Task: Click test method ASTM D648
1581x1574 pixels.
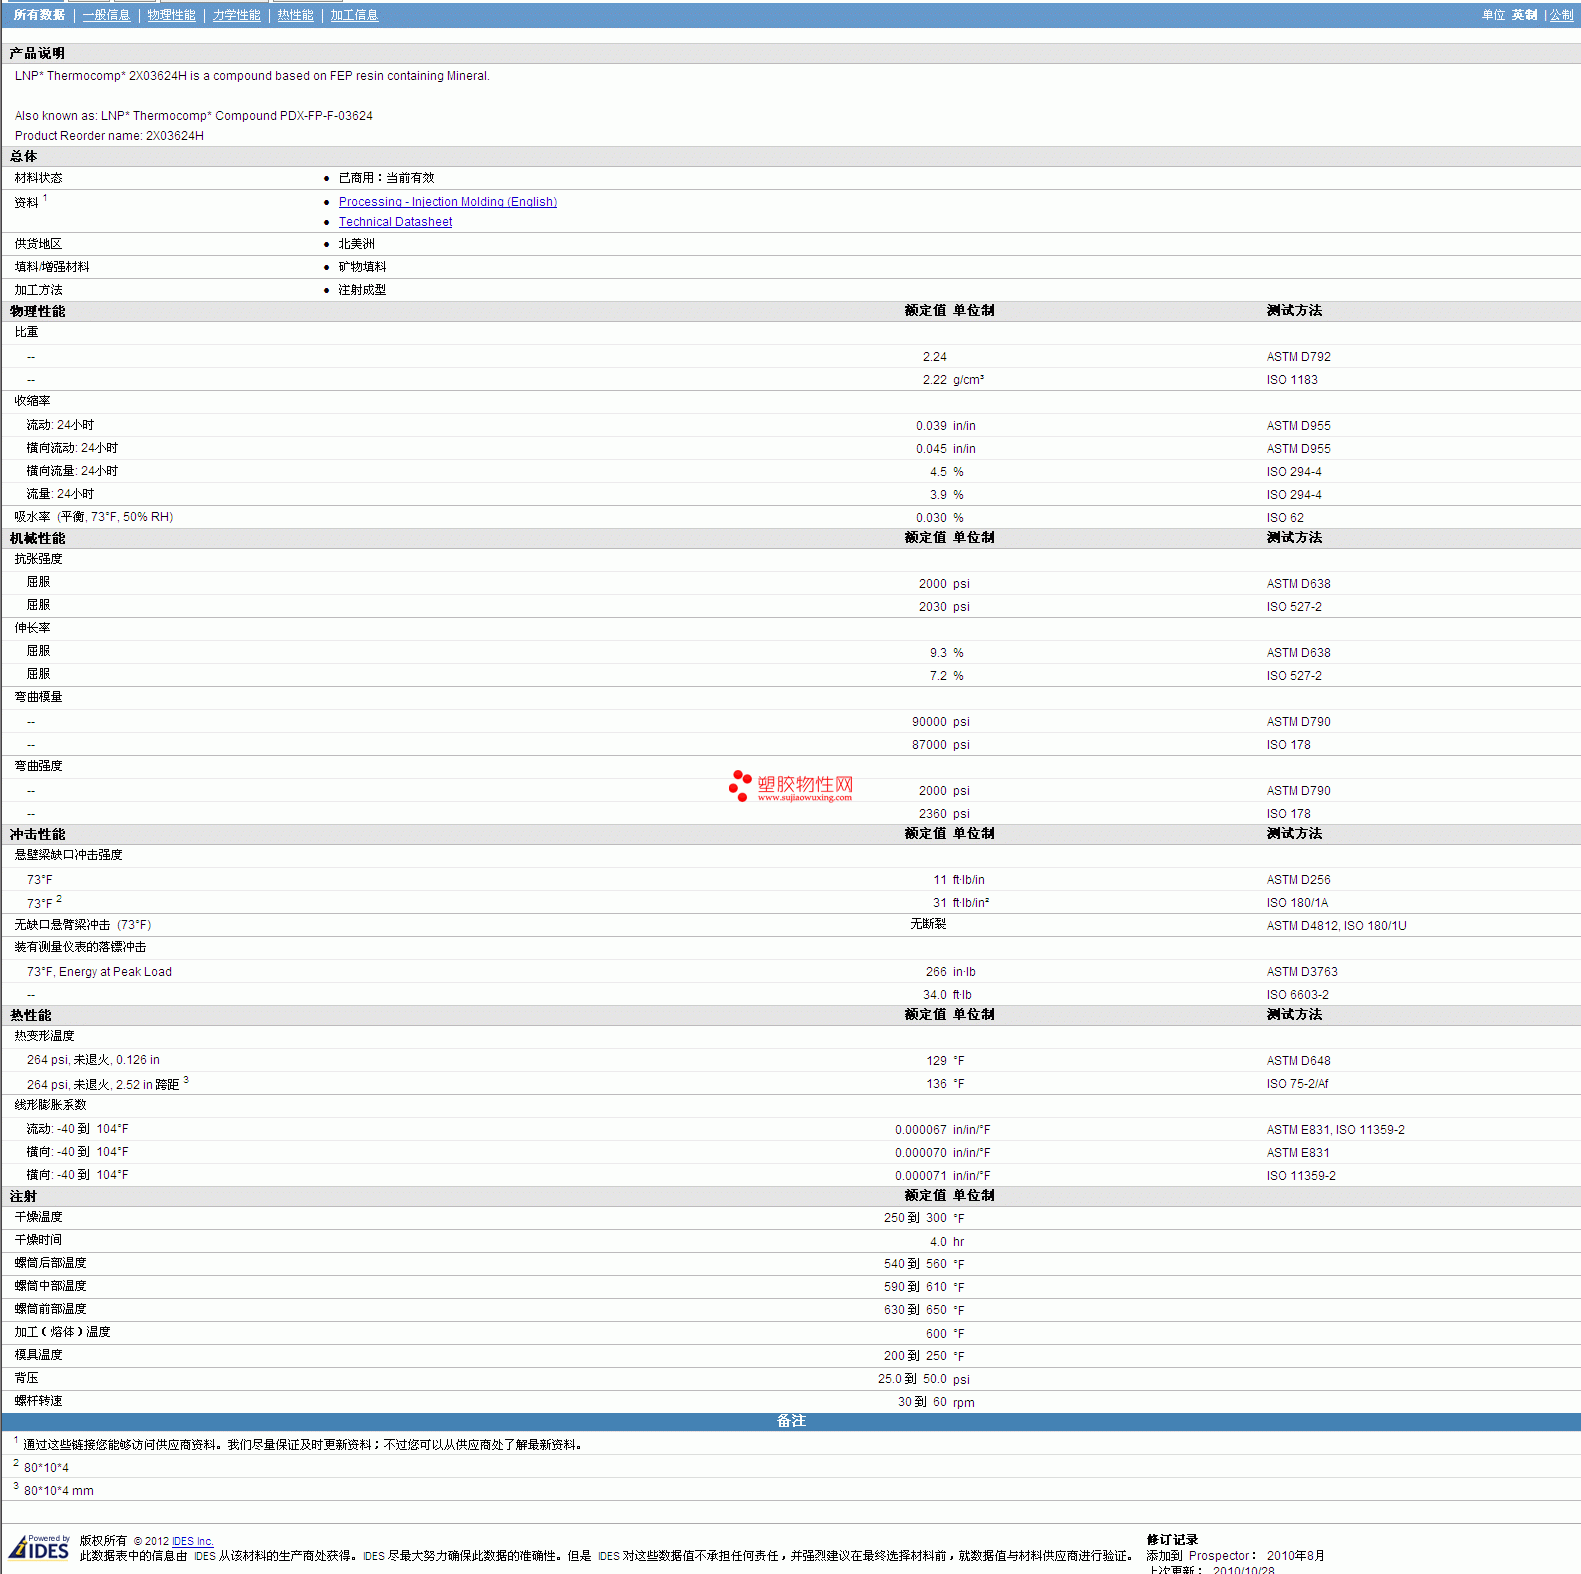Action: [1298, 1061]
